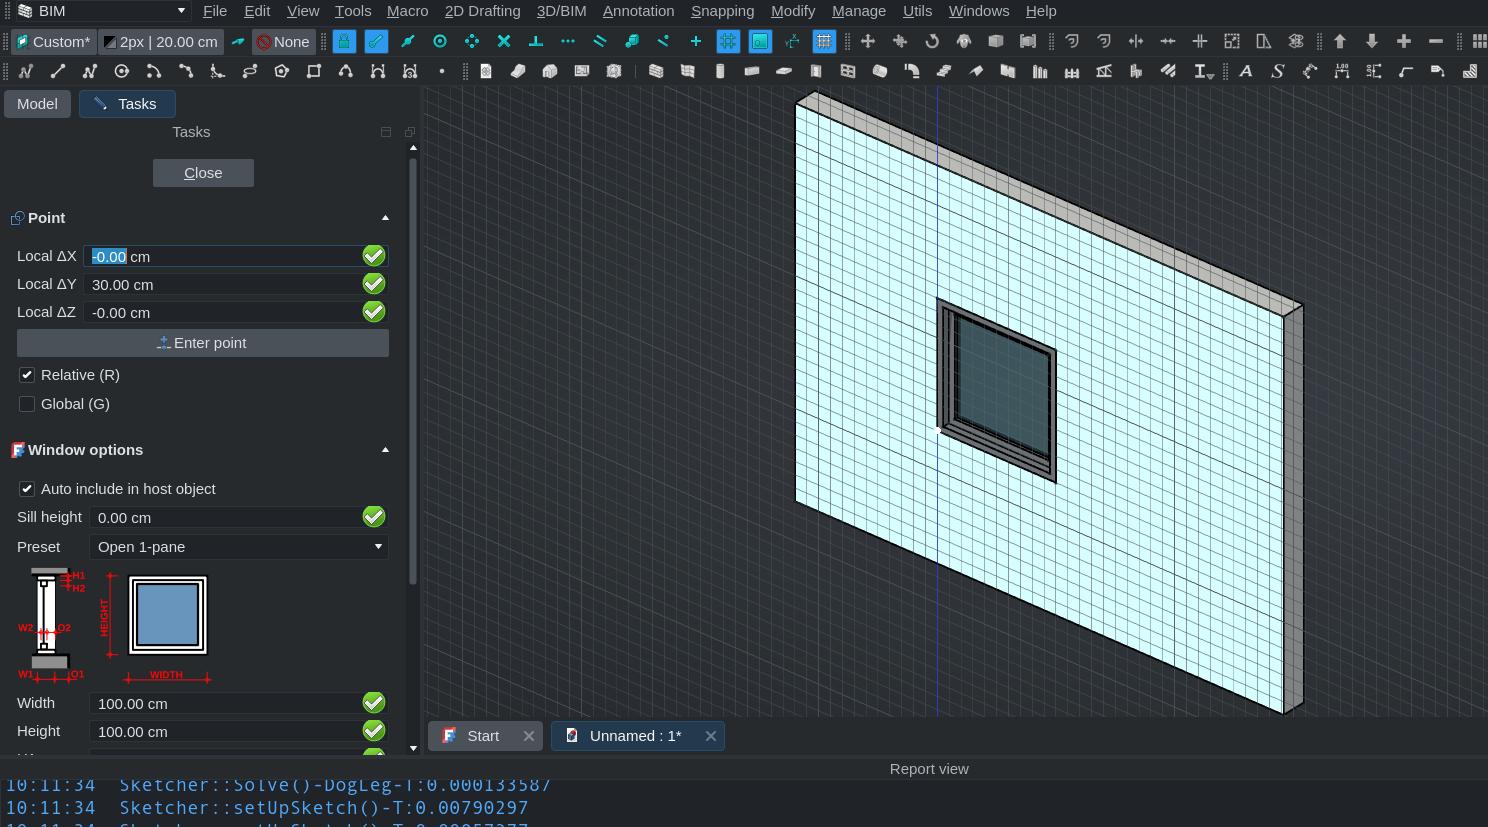Click the Move tool icon
The width and height of the screenshot is (1488, 827).
tap(868, 41)
